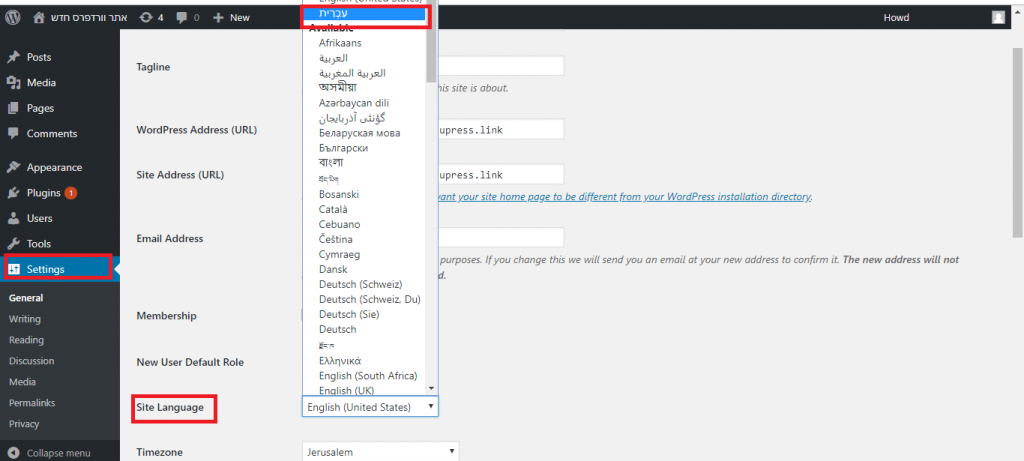Select Cymraeg language option
This screenshot has width=1024, height=461.
pyautogui.click(x=339, y=254)
